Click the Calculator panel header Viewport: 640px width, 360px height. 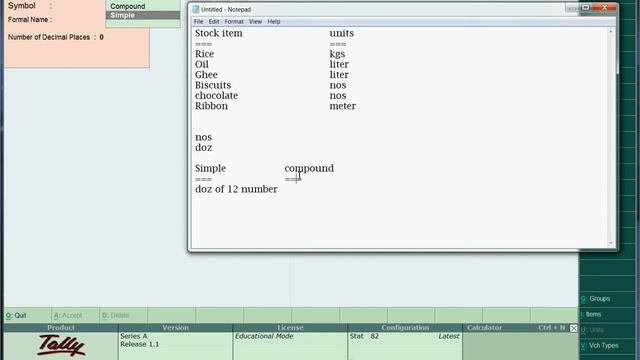point(484,328)
